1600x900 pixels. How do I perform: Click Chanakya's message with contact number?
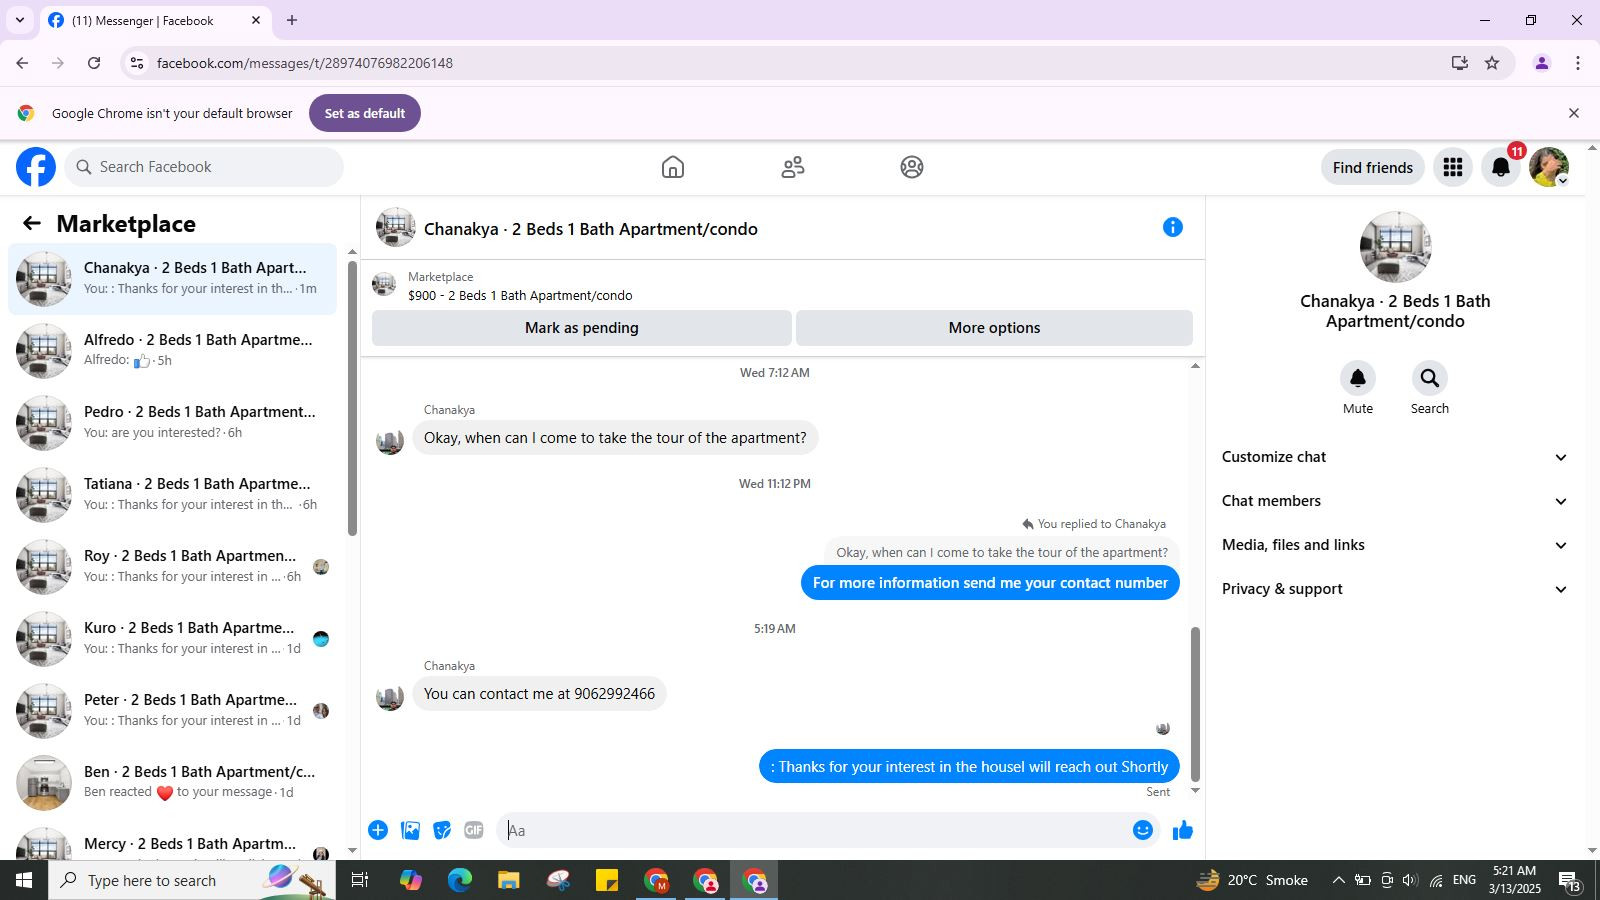click(x=539, y=694)
